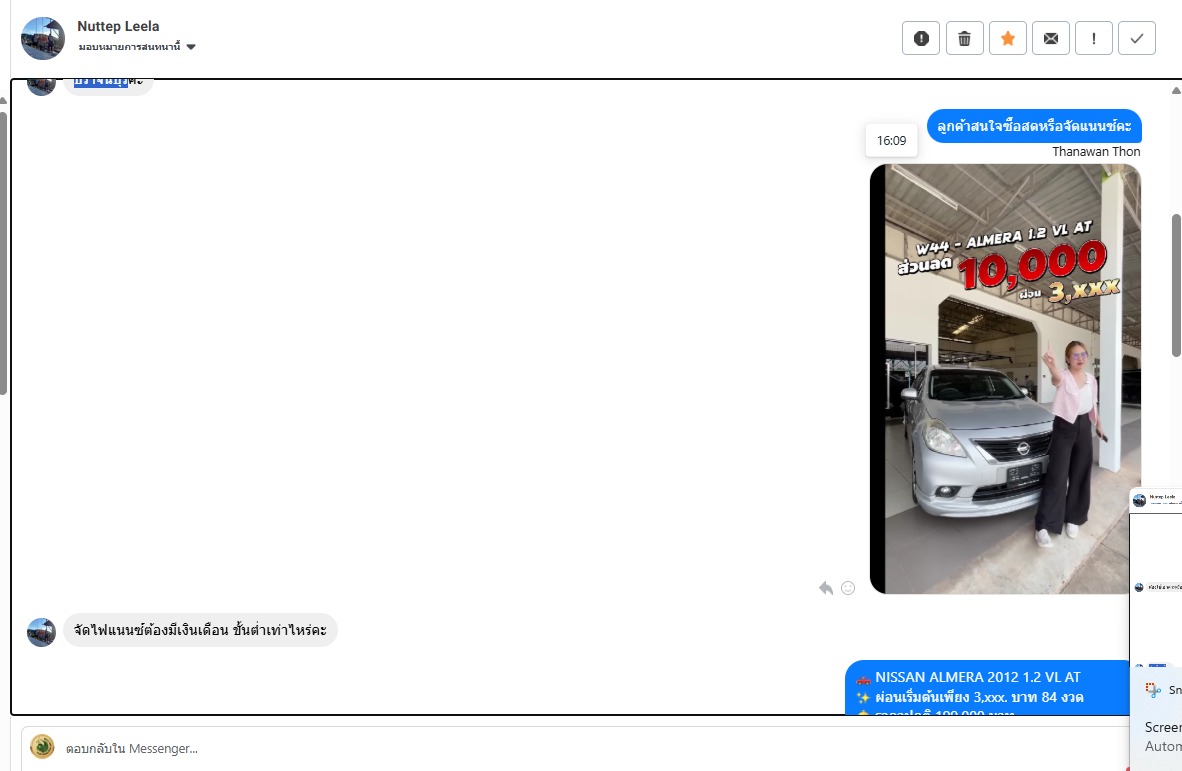
Task: Click customer message about minimum salary finance
Action: coord(200,630)
